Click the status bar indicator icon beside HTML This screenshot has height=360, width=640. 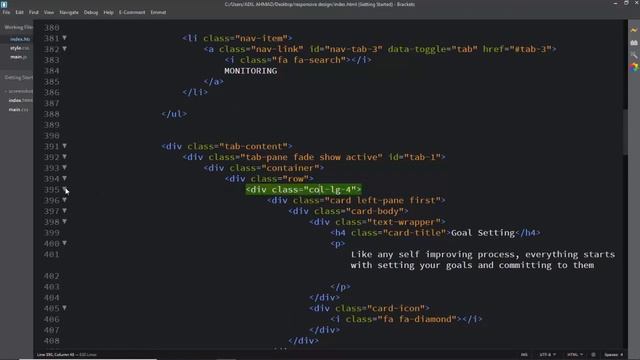[593, 355]
